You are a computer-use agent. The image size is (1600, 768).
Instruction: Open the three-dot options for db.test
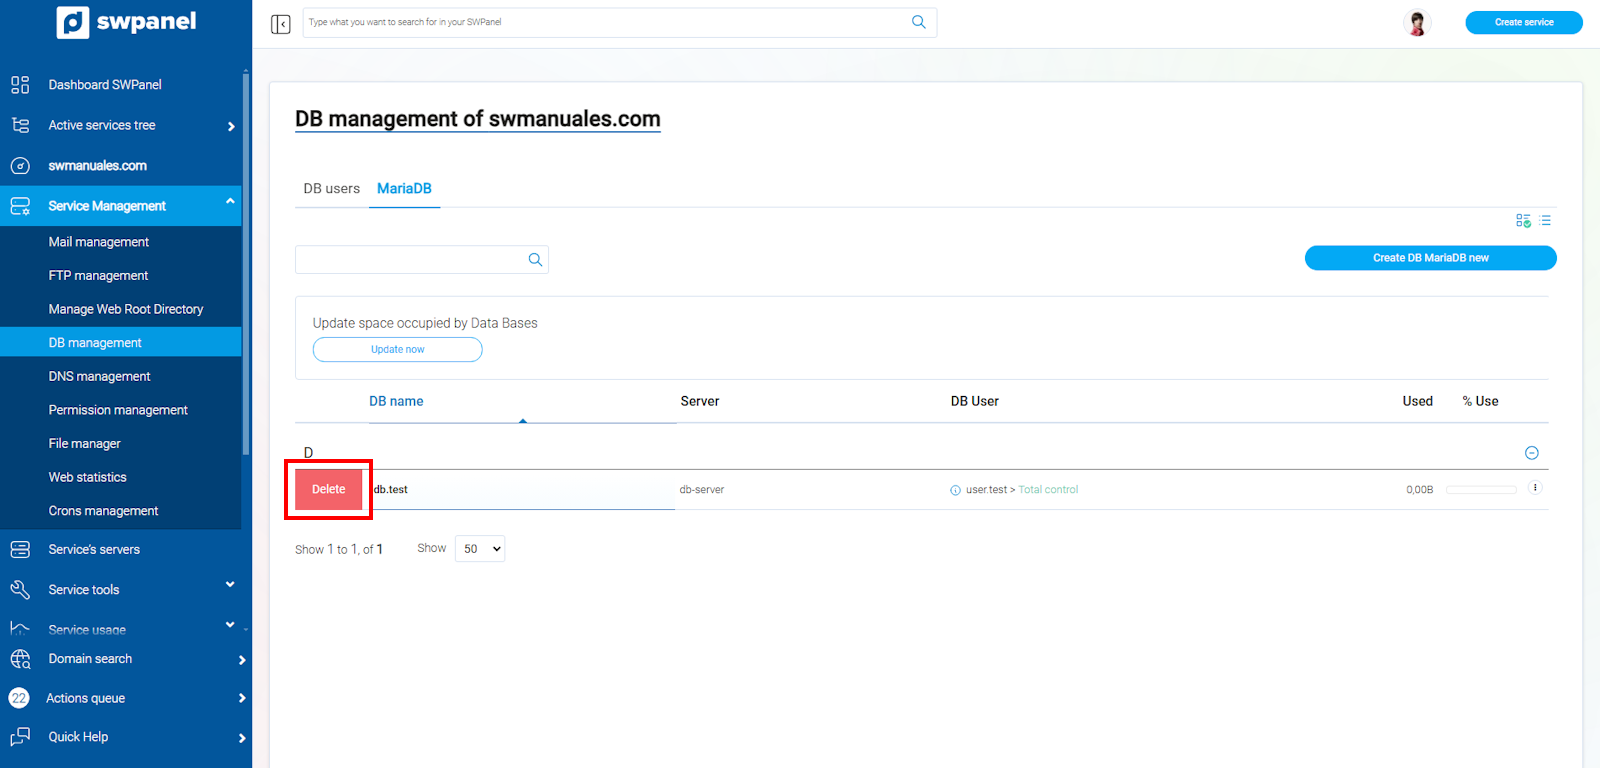tap(1535, 488)
